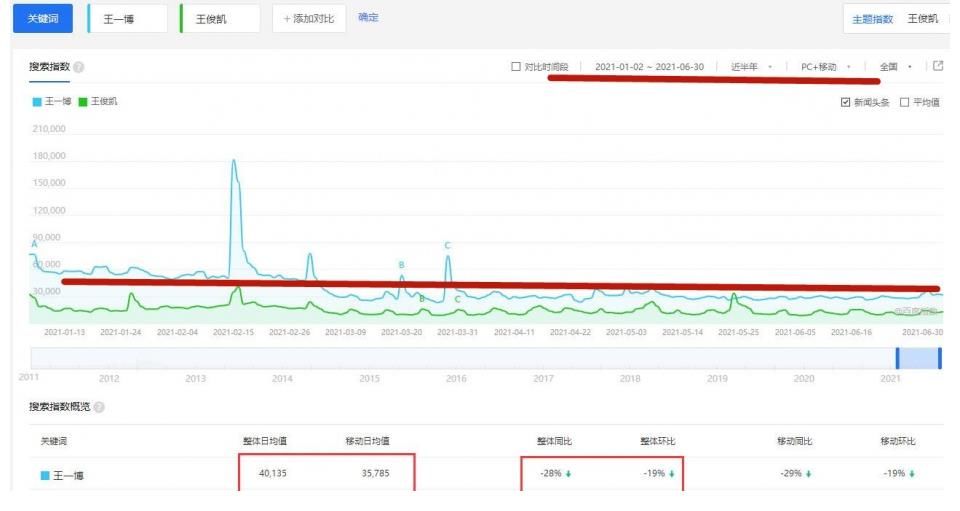Click the 2021-02-15 axis date label
Image resolution: width=960 pixels, height=511 pixels.
(233, 332)
